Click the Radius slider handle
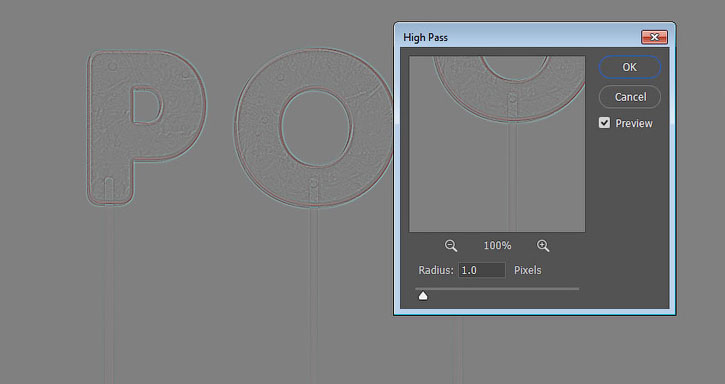725x384 pixels. (423, 296)
